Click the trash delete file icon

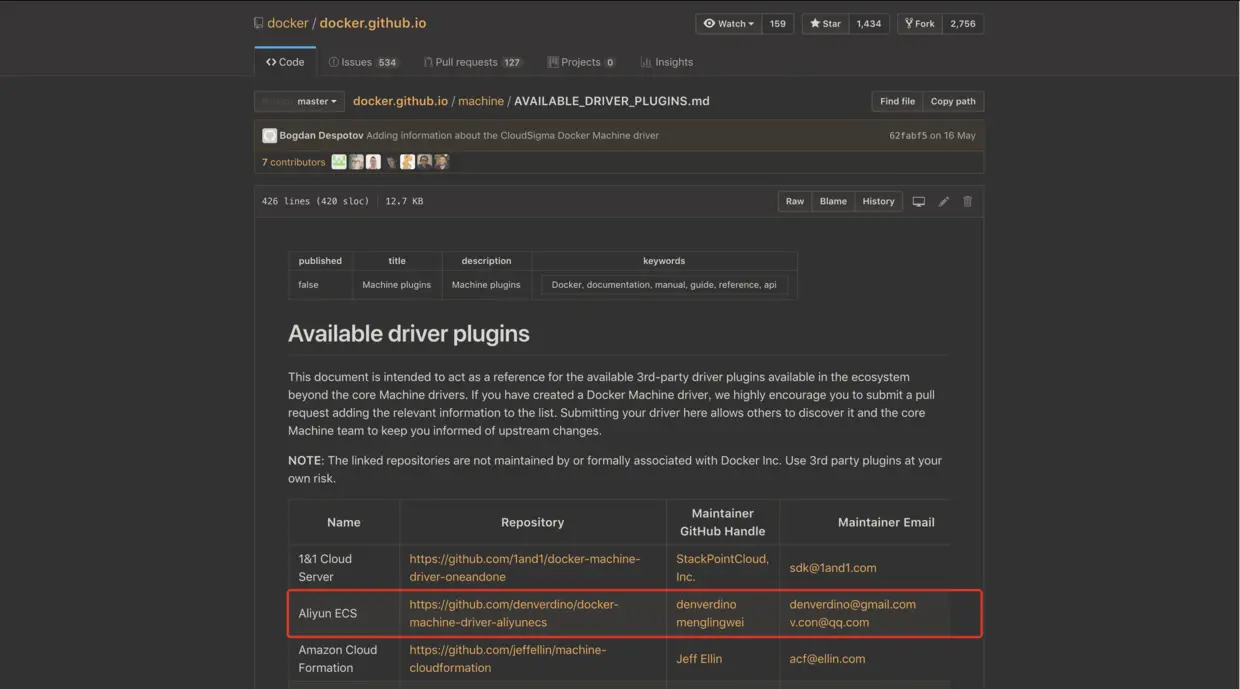point(967,201)
